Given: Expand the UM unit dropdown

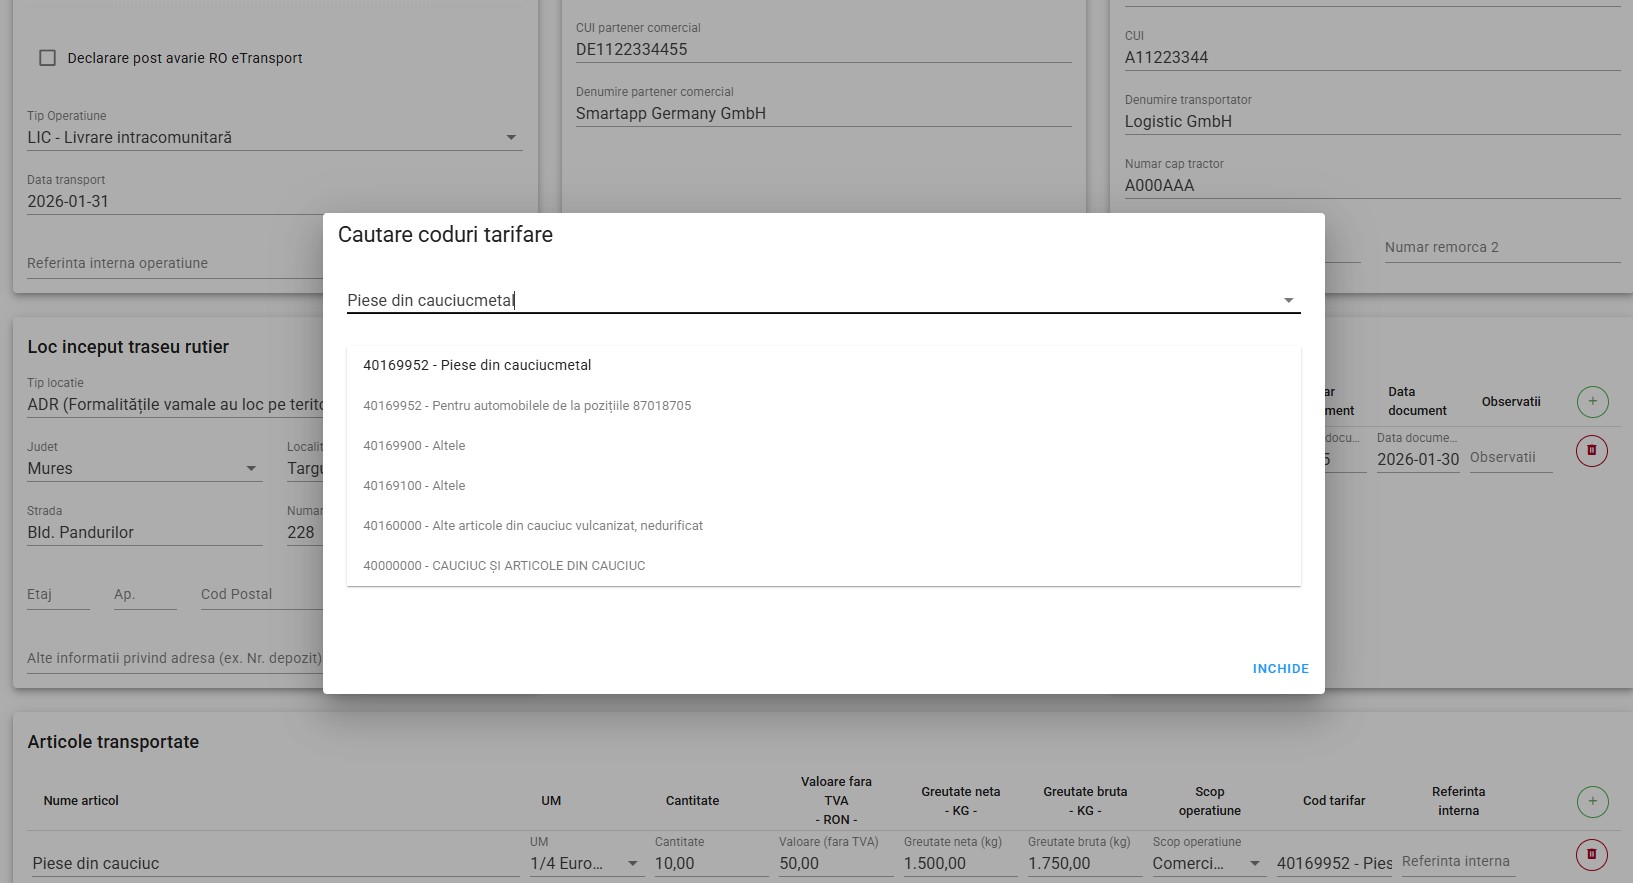Looking at the screenshot, I should click(632, 863).
